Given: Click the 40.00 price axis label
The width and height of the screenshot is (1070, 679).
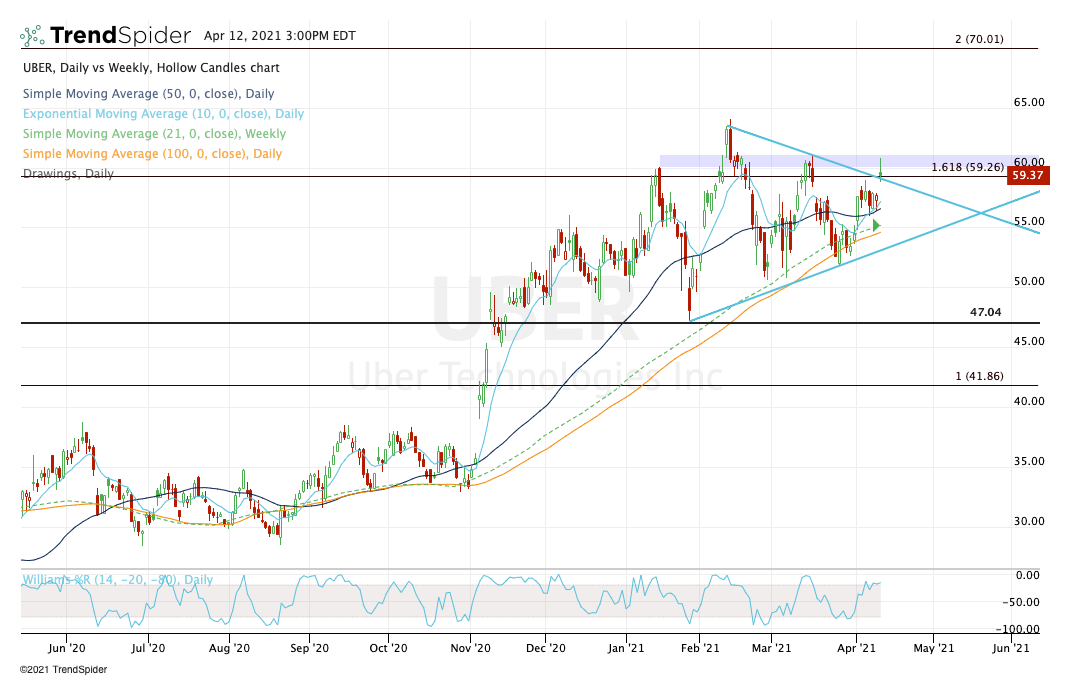Looking at the screenshot, I should (x=1028, y=401).
